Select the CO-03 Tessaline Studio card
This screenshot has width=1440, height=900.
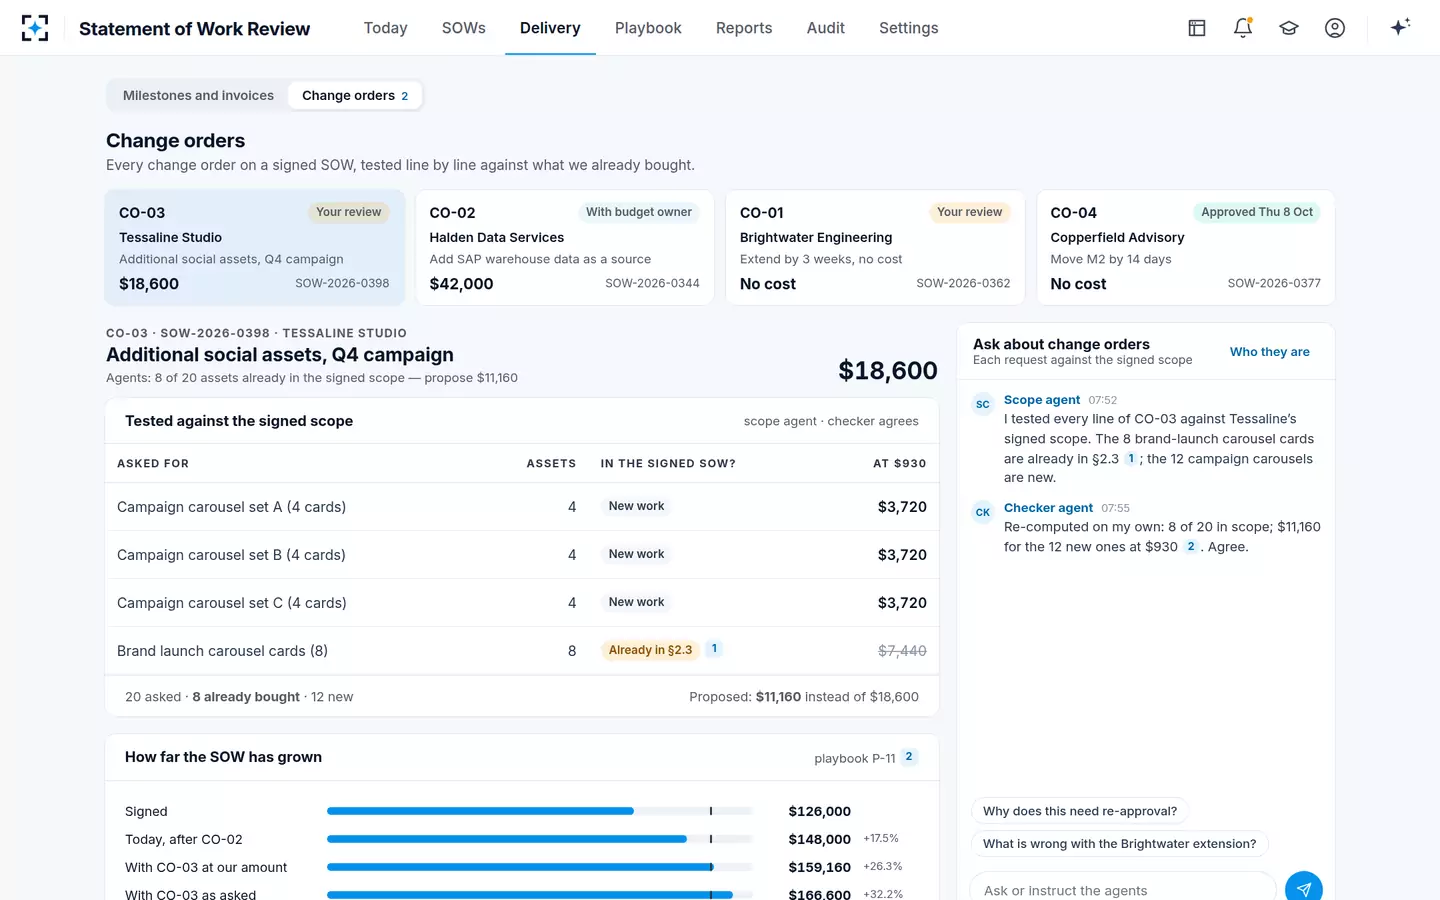pyautogui.click(x=255, y=248)
